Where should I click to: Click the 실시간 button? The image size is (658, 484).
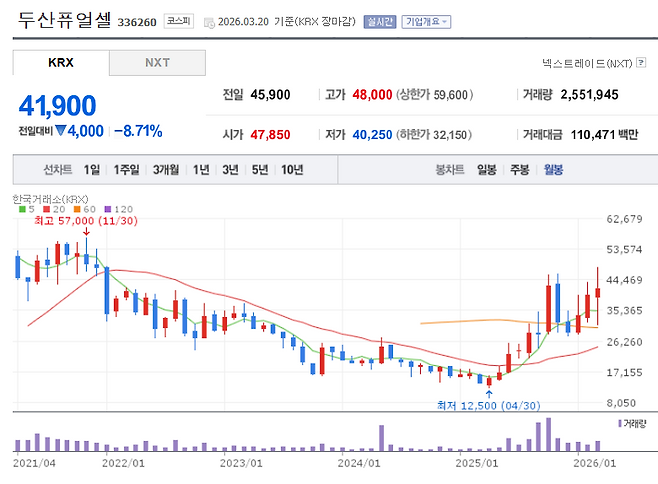point(379,21)
